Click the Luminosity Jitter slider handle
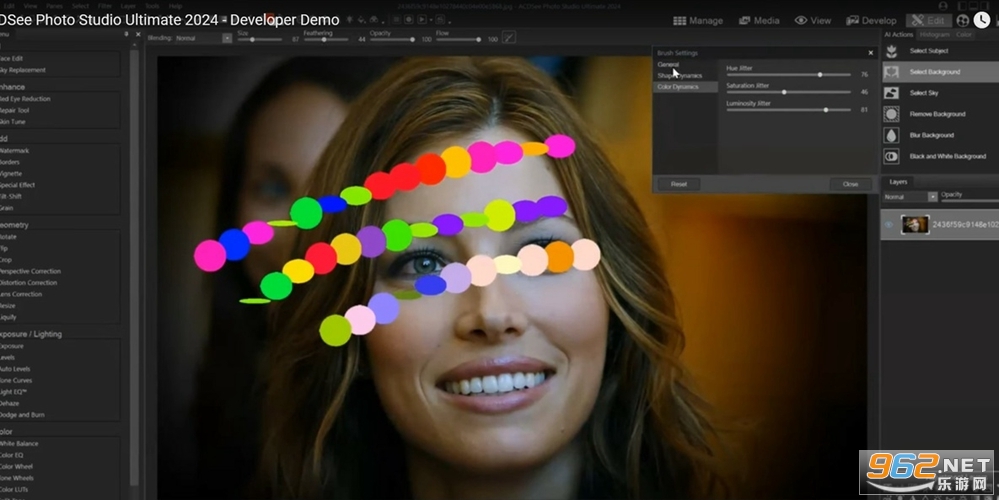 826,110
